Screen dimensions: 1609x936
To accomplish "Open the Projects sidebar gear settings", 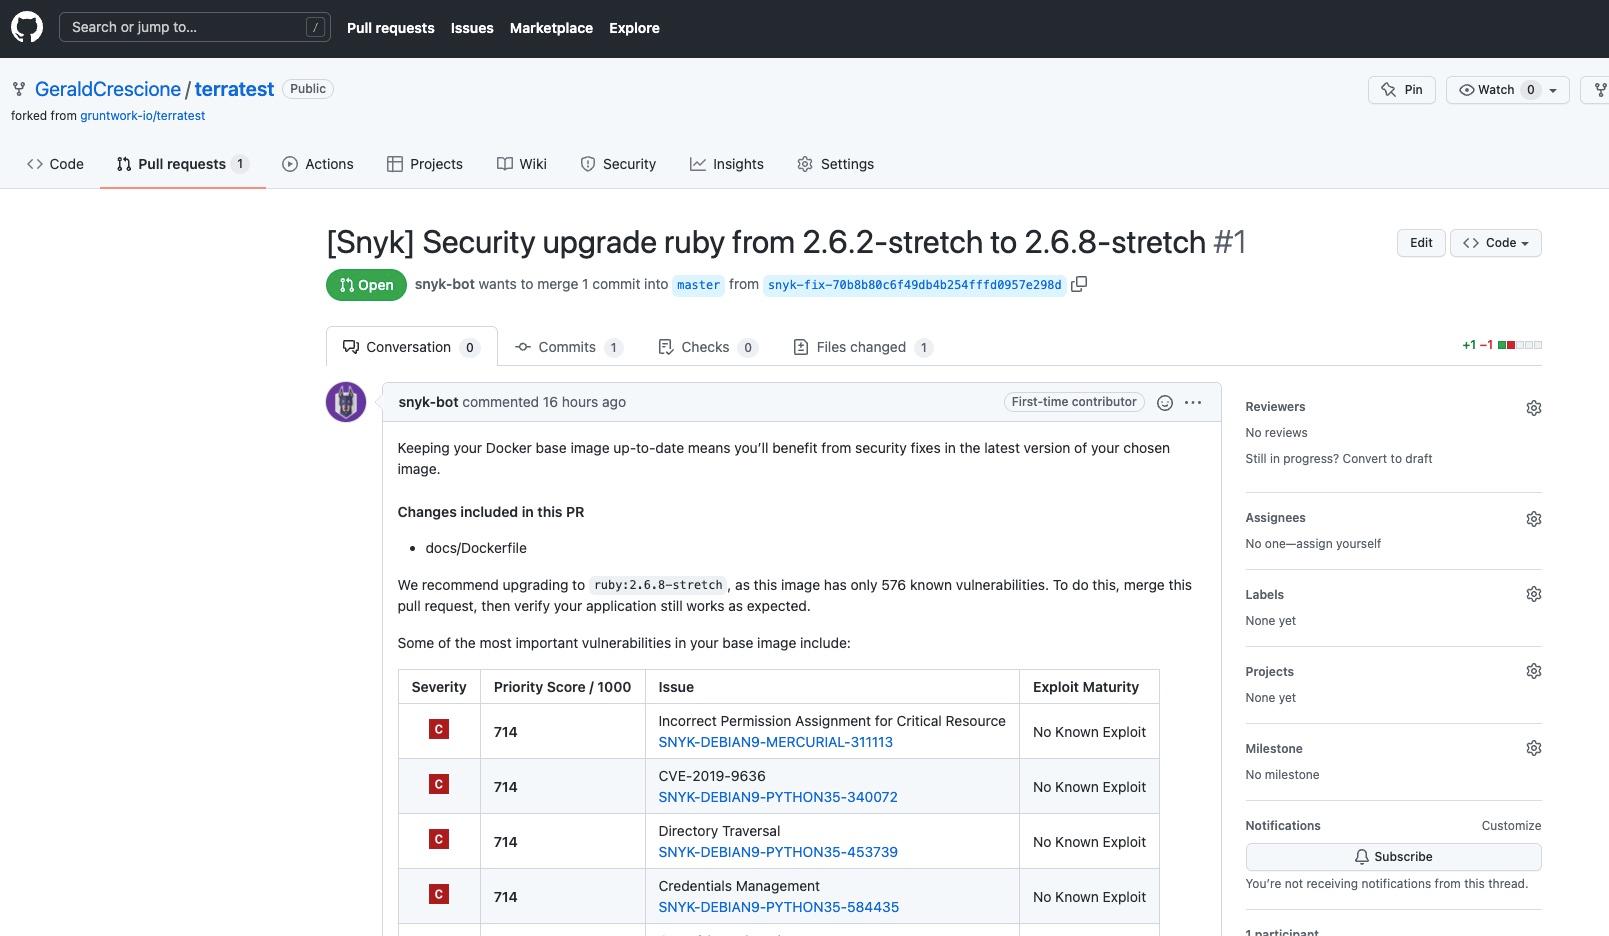I will click(x=1534, y=671).
